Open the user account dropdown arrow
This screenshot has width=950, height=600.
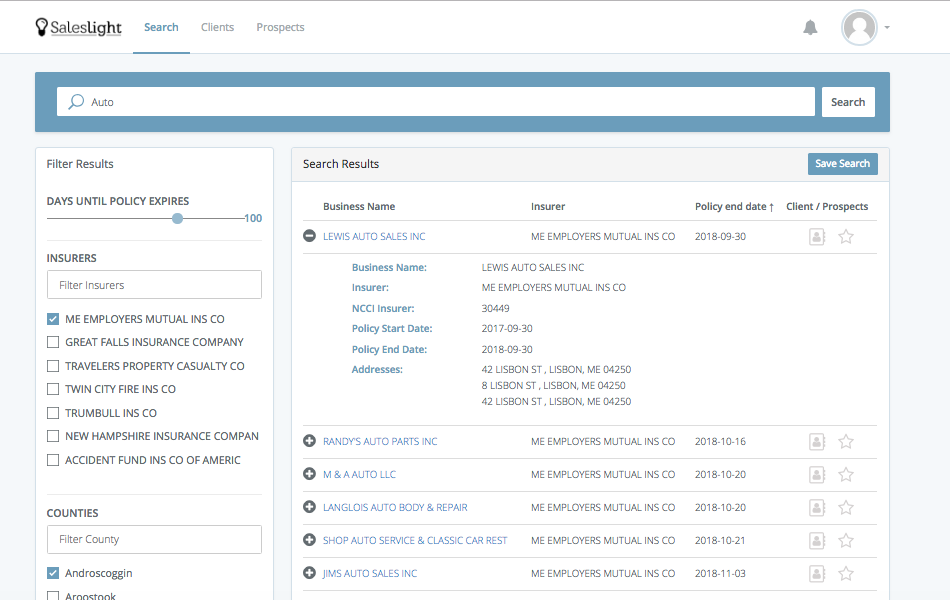point(887,27)
